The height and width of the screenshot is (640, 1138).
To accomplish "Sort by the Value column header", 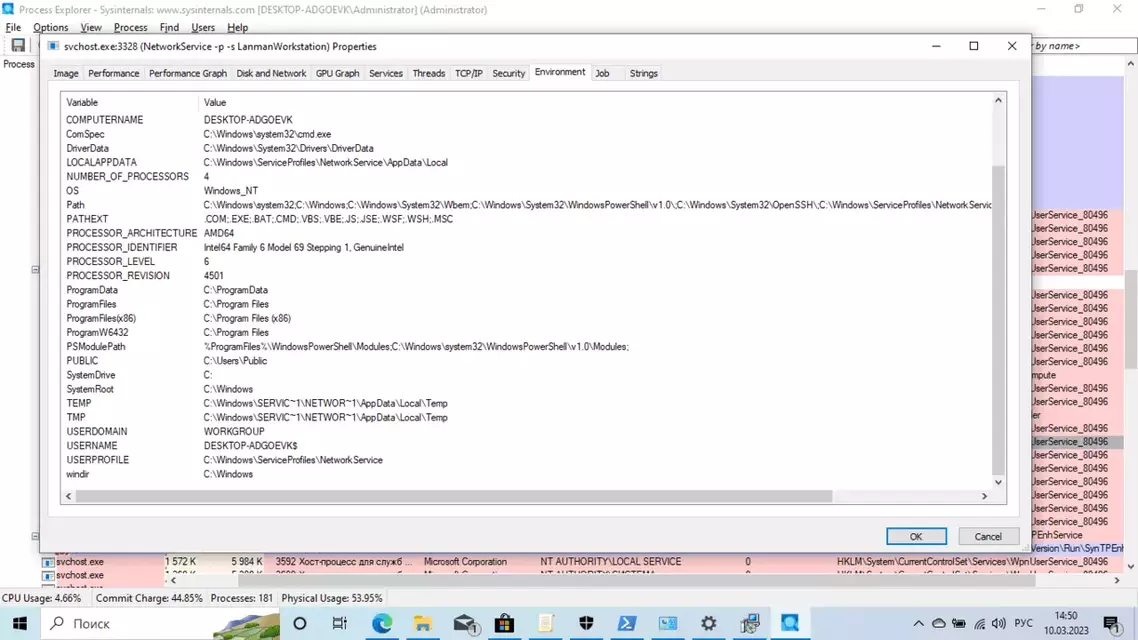I will click(x=595, y=102).
